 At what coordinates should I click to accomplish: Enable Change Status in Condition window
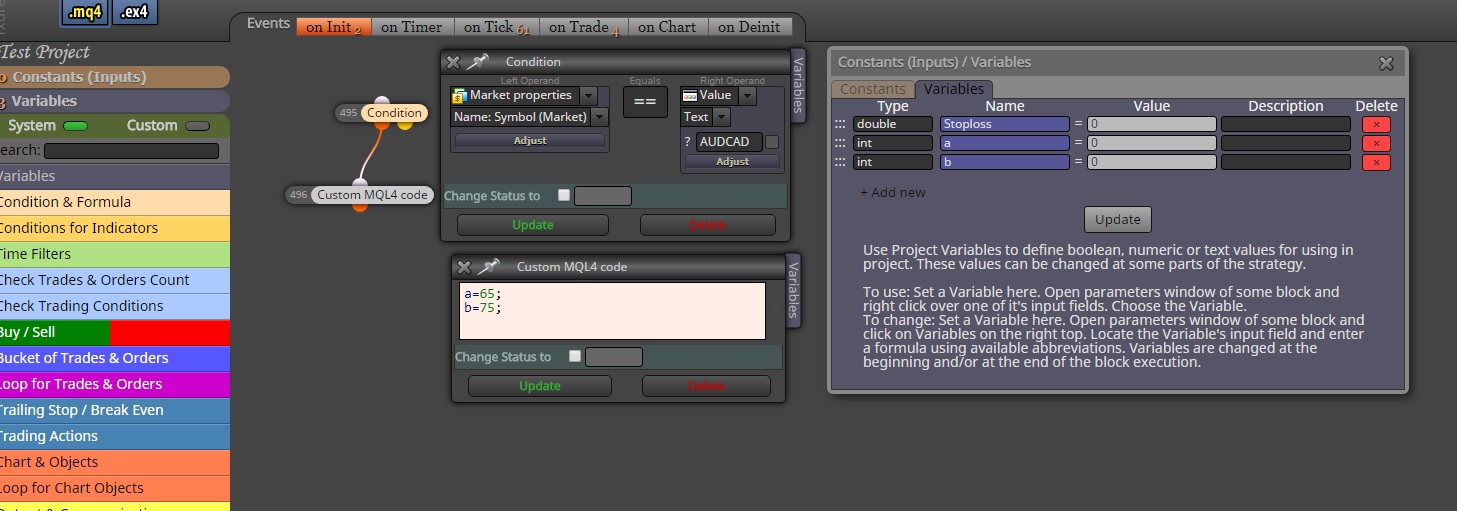click(x=564, y=196)
